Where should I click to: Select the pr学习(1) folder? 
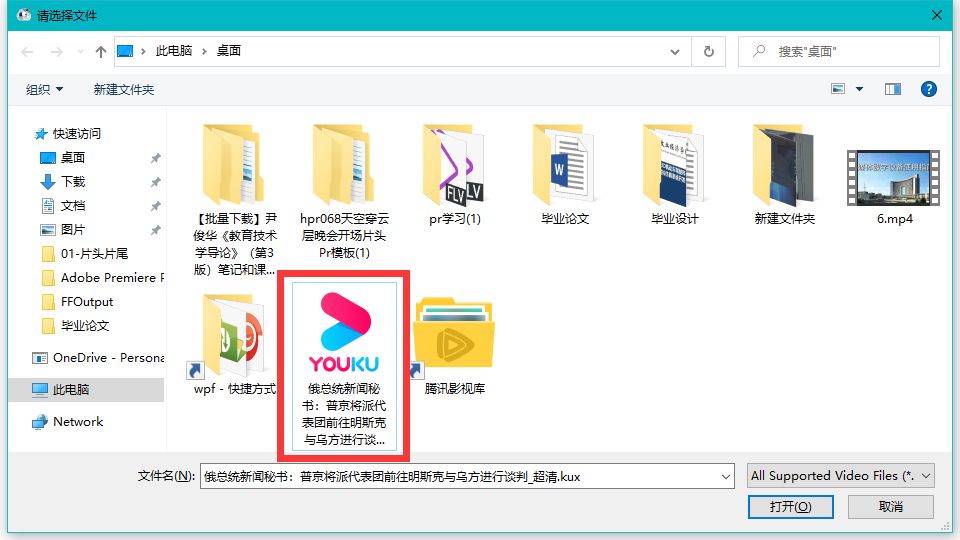point(454,175)
